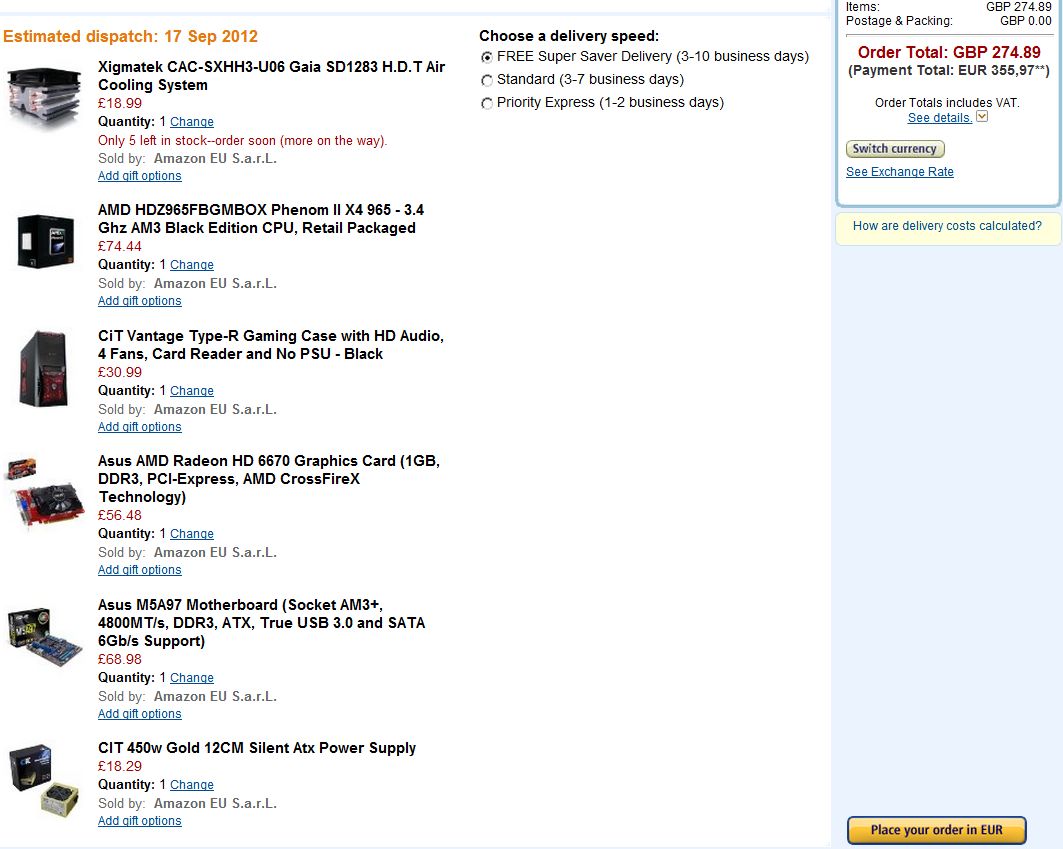The width and height of the screenshot is (1063, 849).
Task: Change quantity of Asus M5A97 Motherboard
Action: (x=192, y=678)
